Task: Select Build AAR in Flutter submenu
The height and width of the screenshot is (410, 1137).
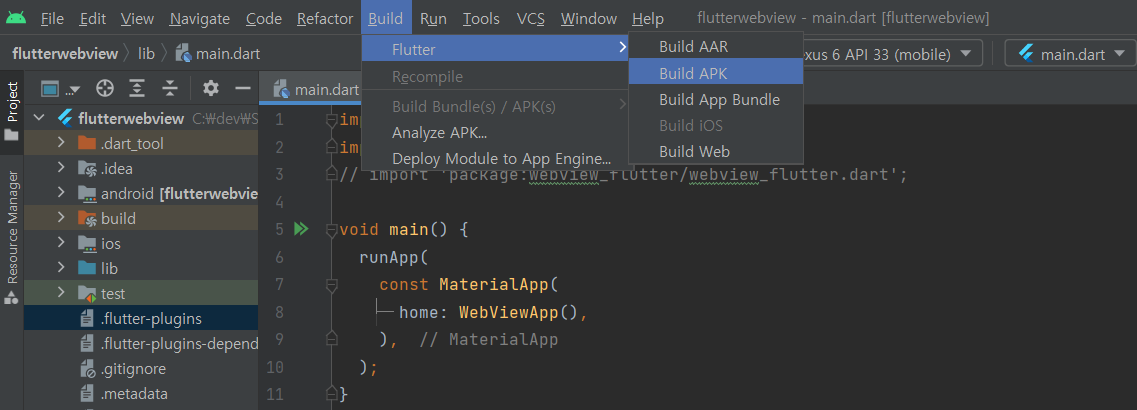Action: pyautogui.click(x=716, y=46)
